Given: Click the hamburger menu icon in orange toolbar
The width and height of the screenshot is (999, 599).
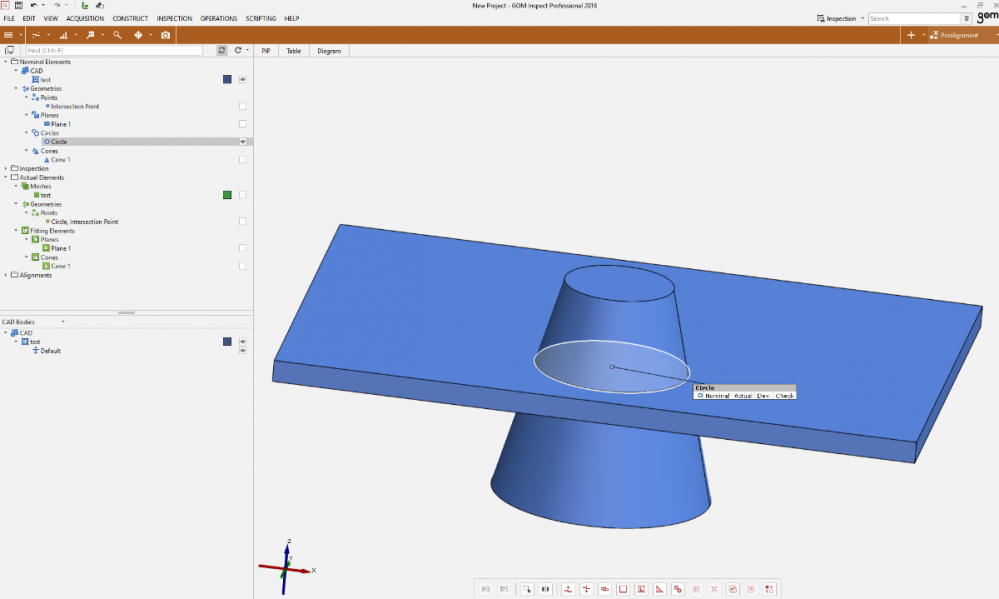Looking at the screenshot, I should [x=9, y=35].
